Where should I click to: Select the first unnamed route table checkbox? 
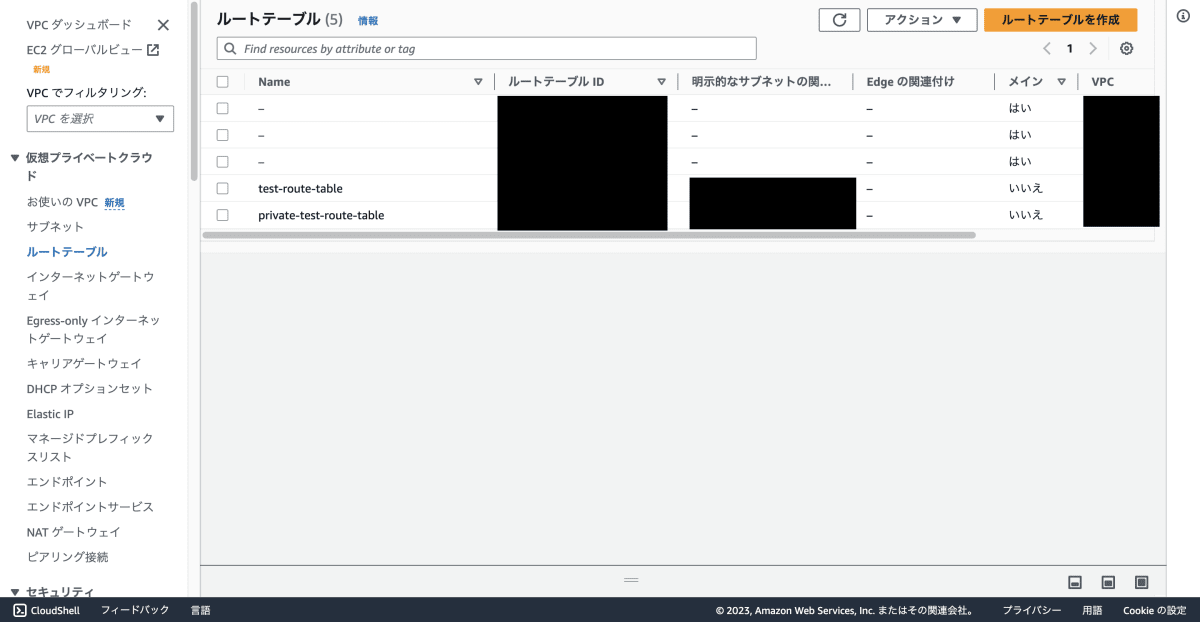(222, 108)
